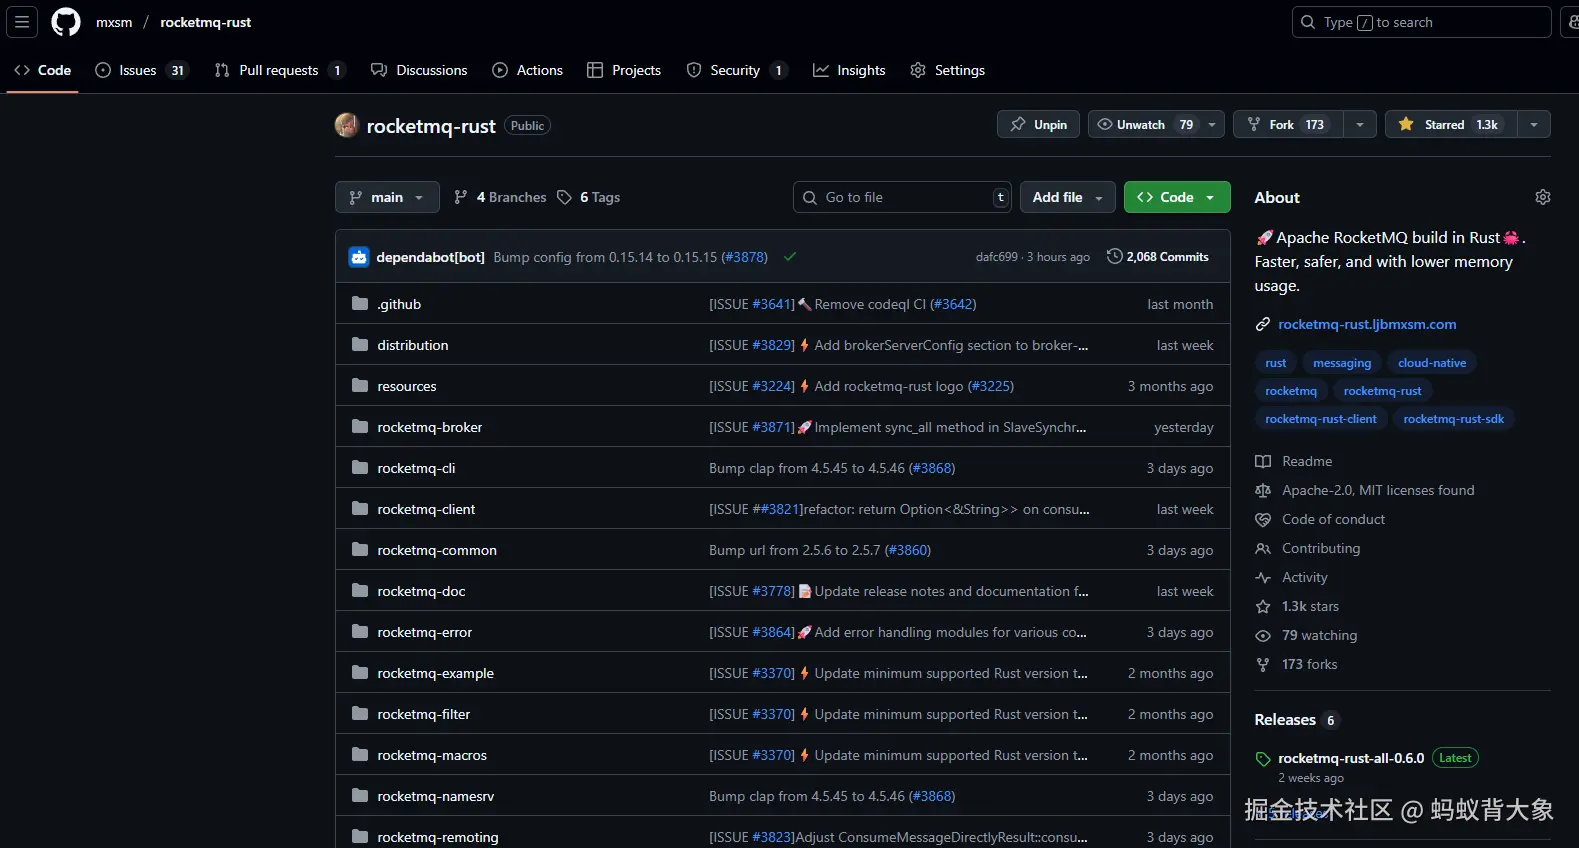Switch to the Issues tab
Image resolution: width=1579 pixels, height=848 pixels.
(141, 70)
